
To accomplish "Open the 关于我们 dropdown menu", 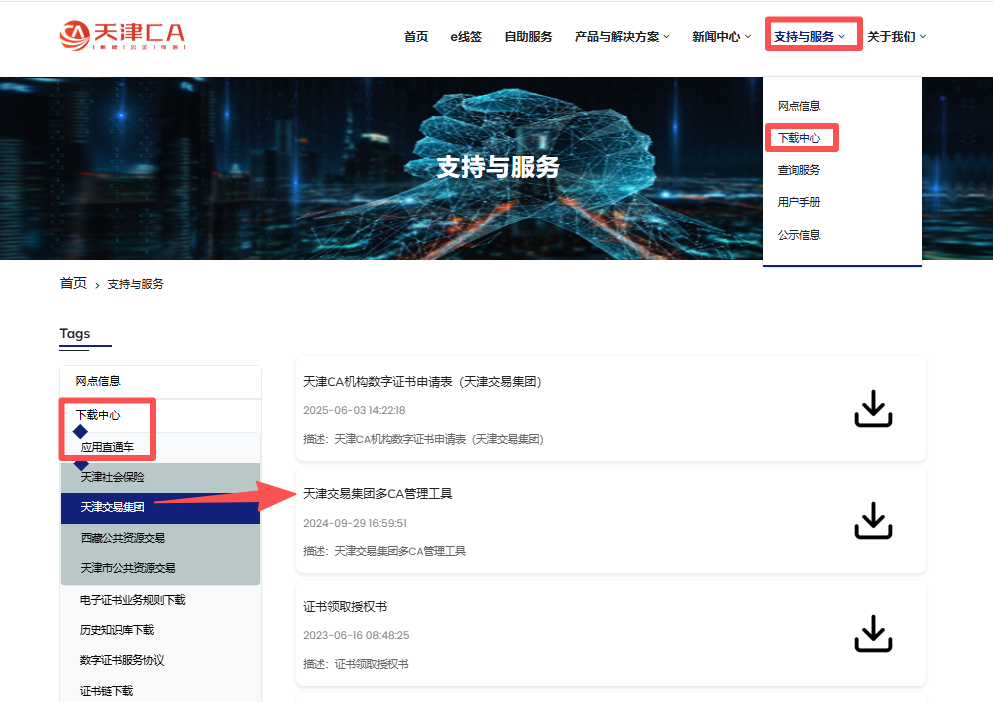I will coord(896,37).
